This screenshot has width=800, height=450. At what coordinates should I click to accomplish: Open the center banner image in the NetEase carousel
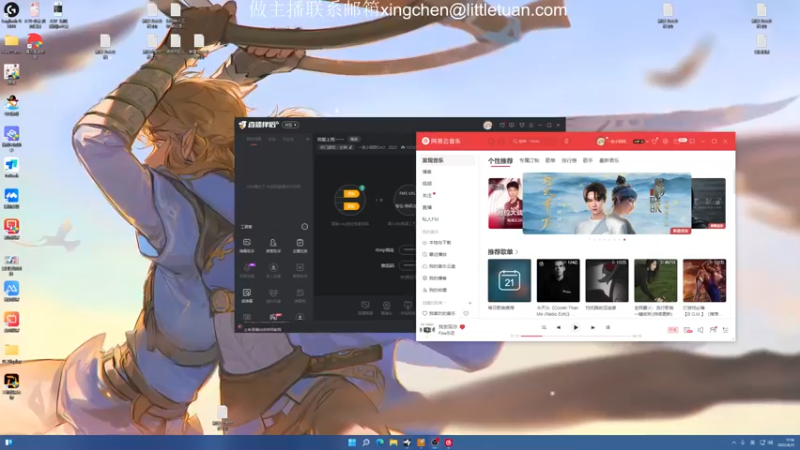click(x=607, y=204)
